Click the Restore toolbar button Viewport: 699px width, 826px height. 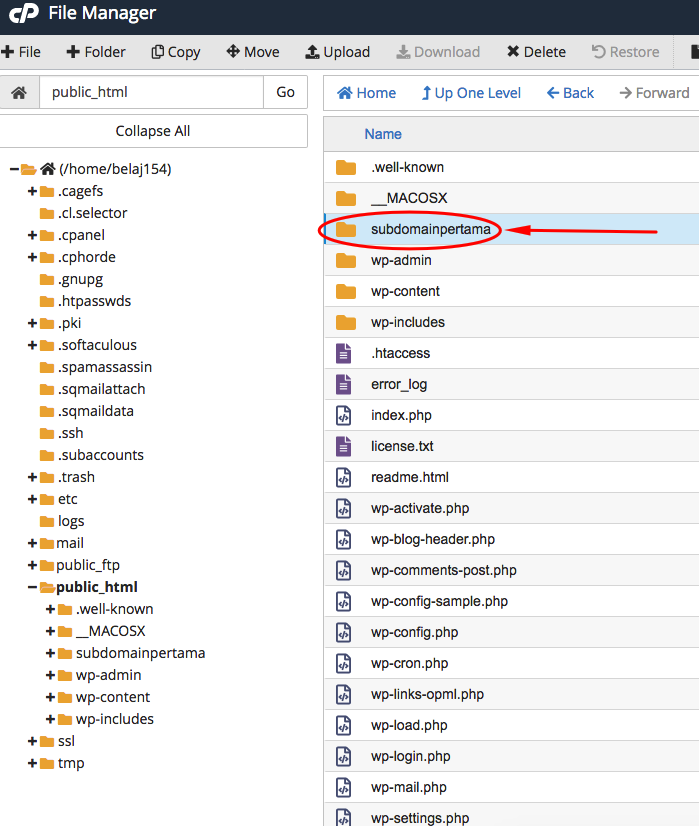[x=625, y=52]
